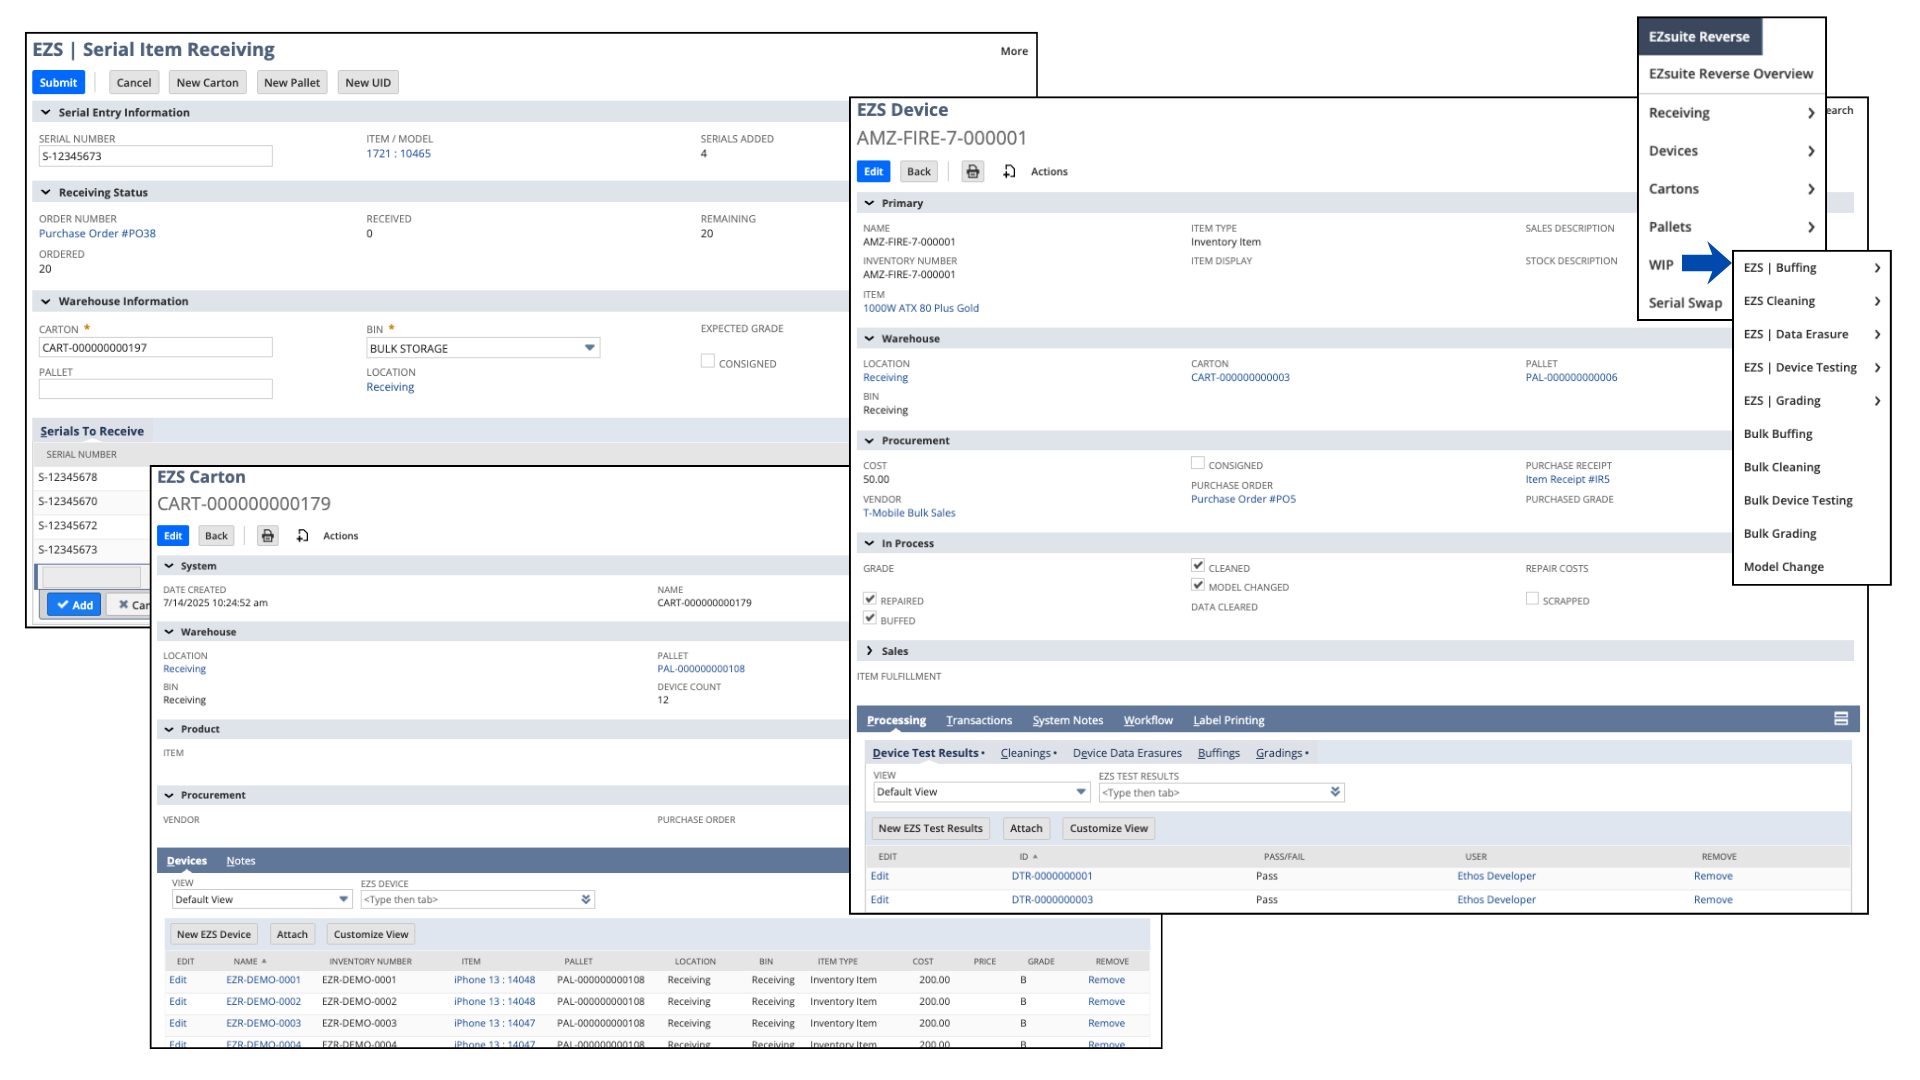Enable the Scrapped checkbox
The image size is (1920, 1080).
coord(1532,599)
